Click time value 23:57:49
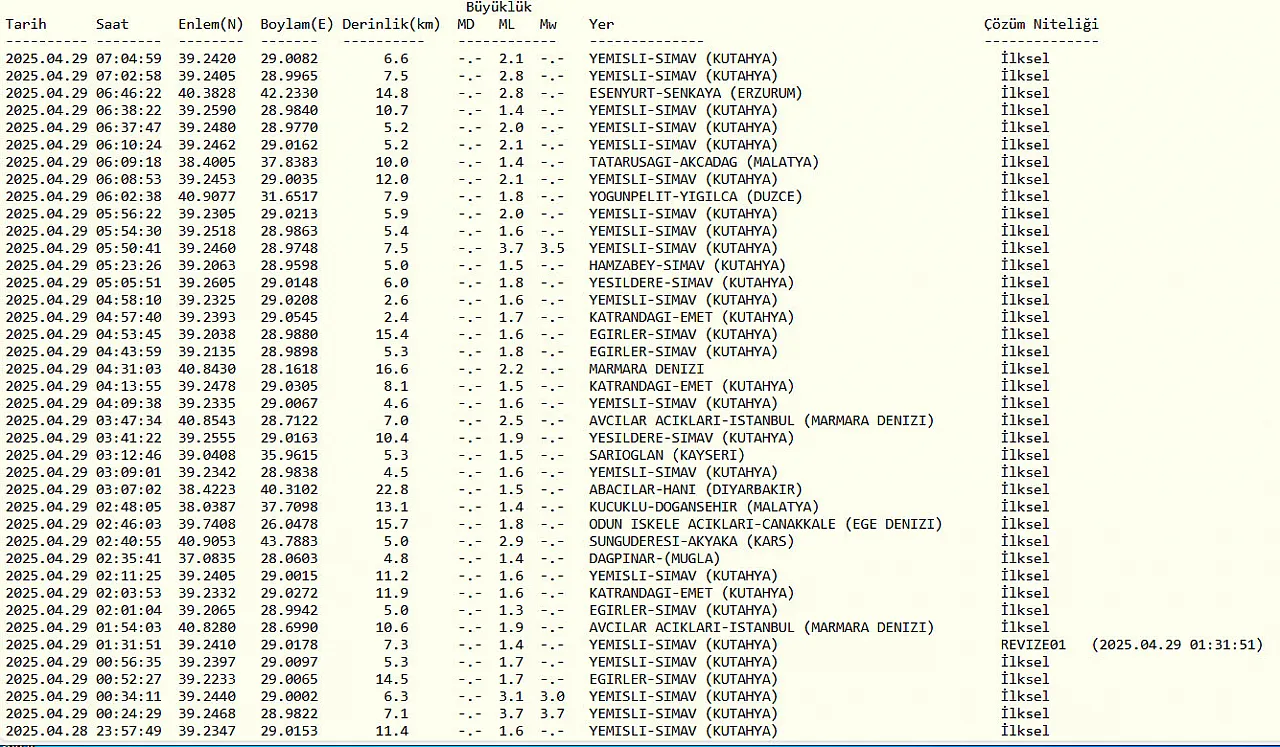This screenshot has width=1280, height=747. click(129, 731)
